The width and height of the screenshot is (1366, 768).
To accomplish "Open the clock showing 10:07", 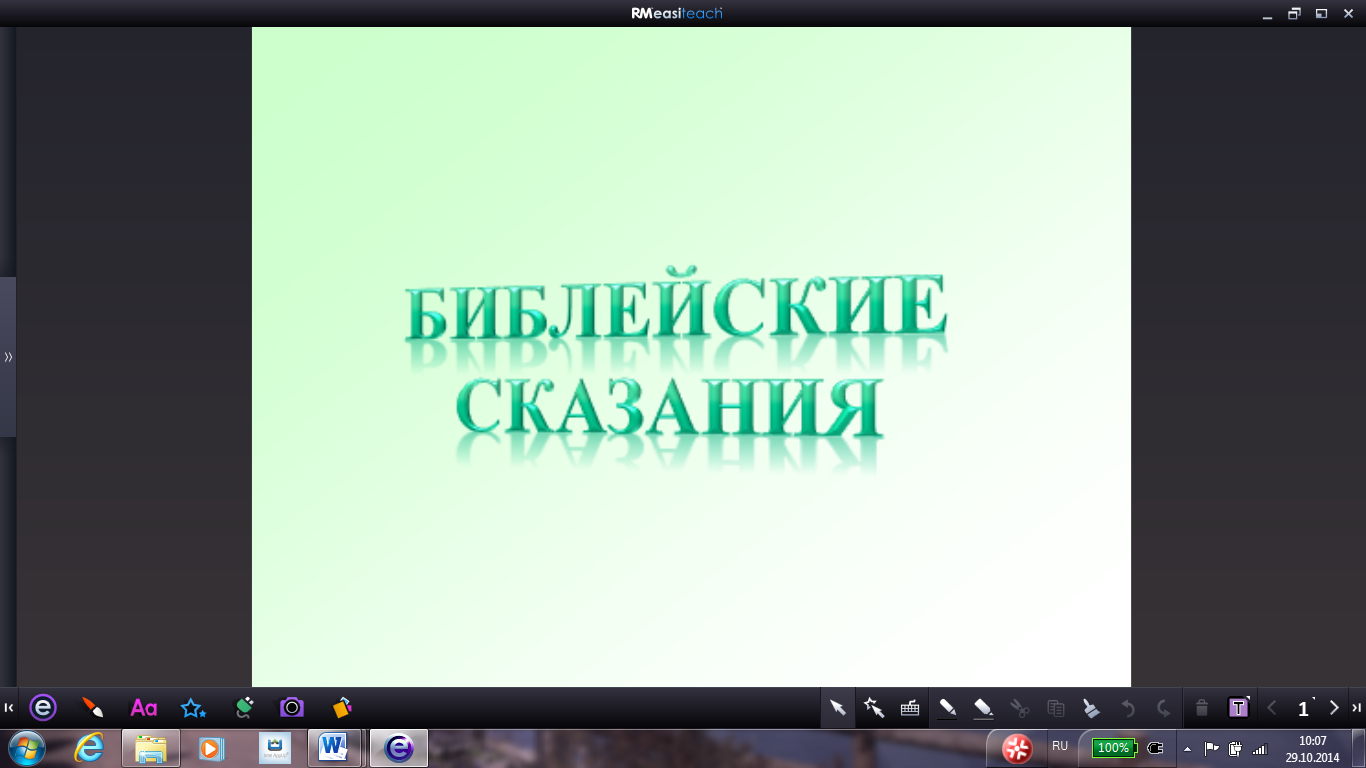I will [1312, 749].
